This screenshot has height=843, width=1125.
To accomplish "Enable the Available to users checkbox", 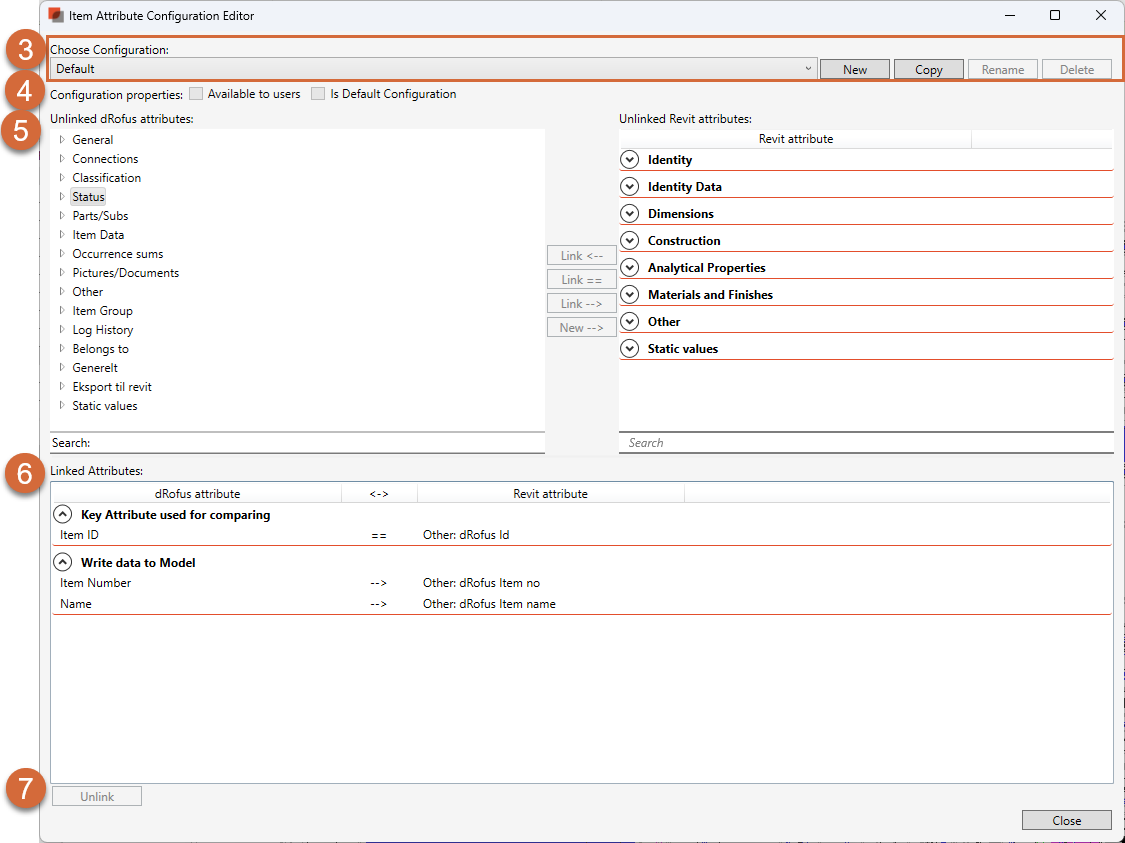I will click(x=196, y=93).
